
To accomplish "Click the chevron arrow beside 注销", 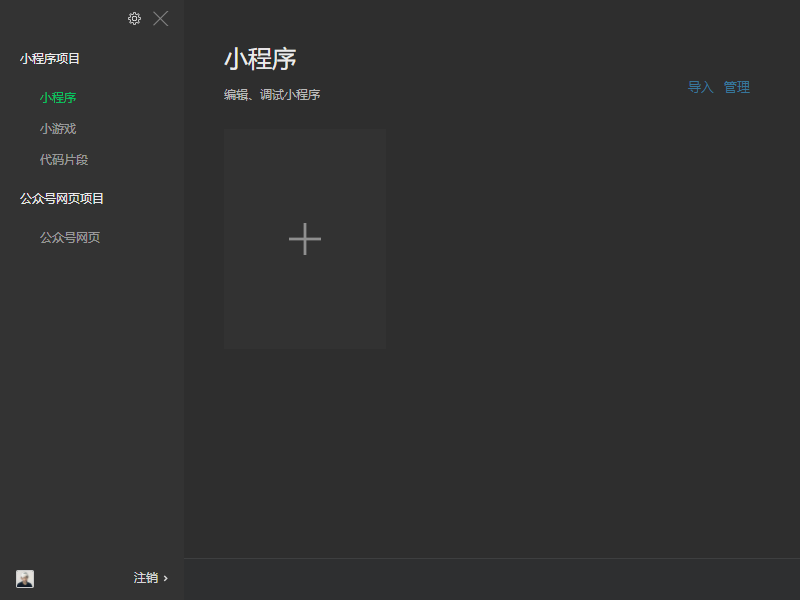I will point(165,578).
